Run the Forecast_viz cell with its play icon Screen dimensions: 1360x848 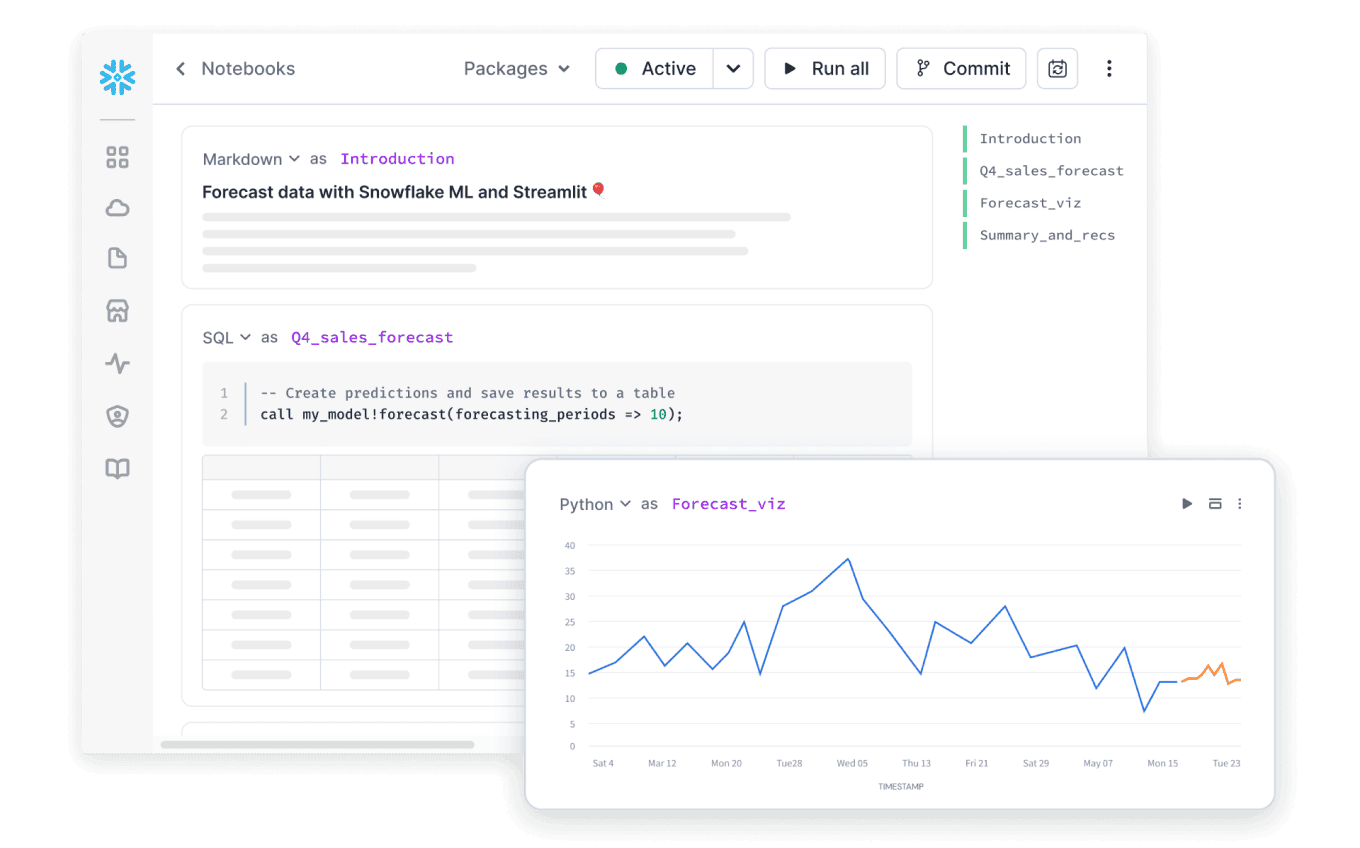[x=1187, y=504]
